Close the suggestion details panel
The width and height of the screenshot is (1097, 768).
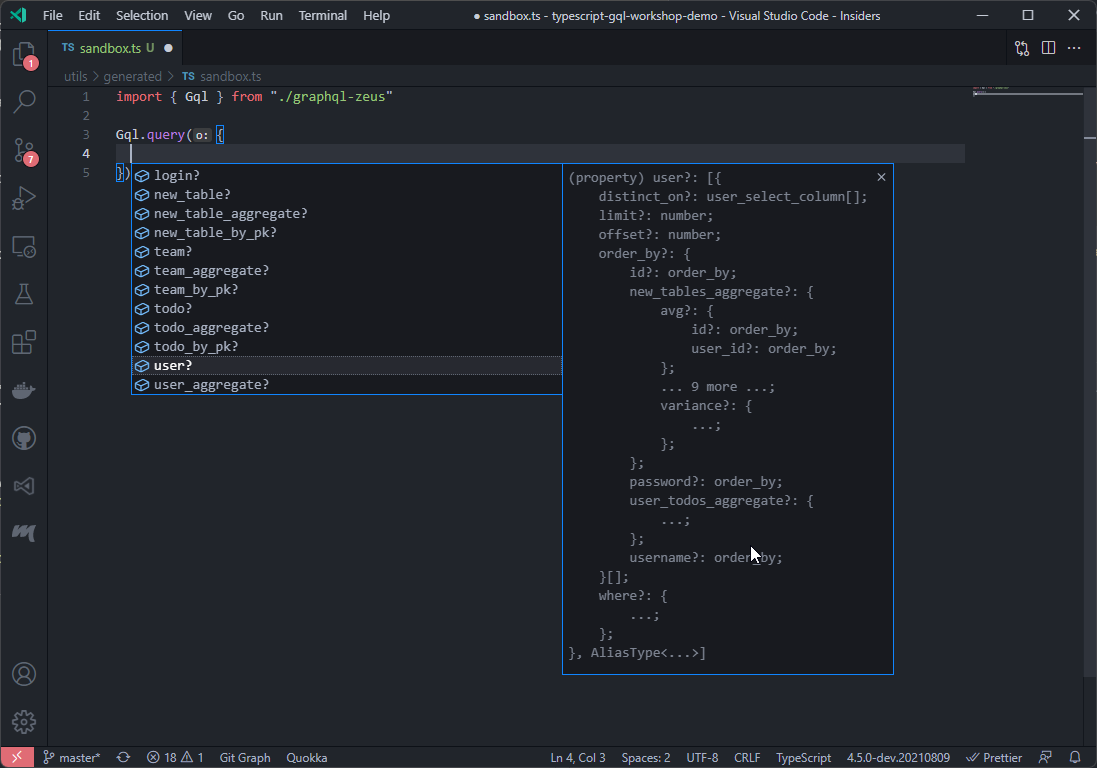point(881,177)
